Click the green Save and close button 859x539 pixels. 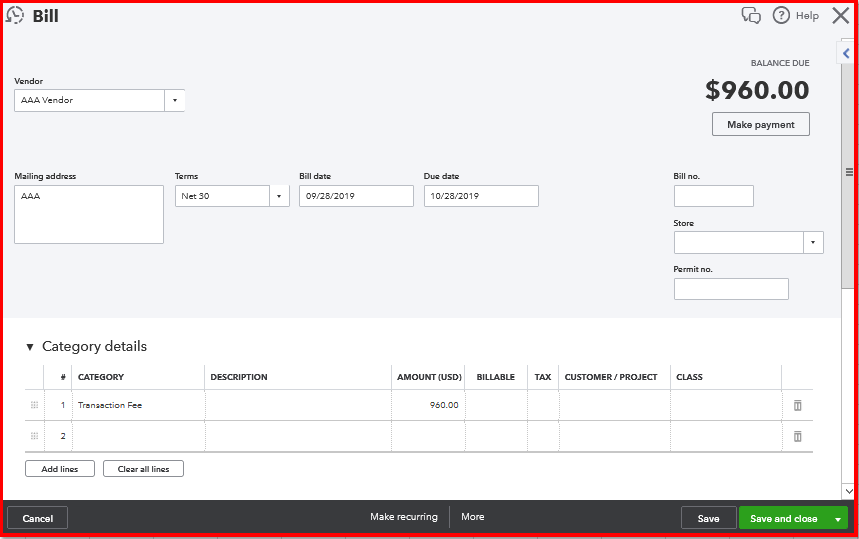(783, 518)
